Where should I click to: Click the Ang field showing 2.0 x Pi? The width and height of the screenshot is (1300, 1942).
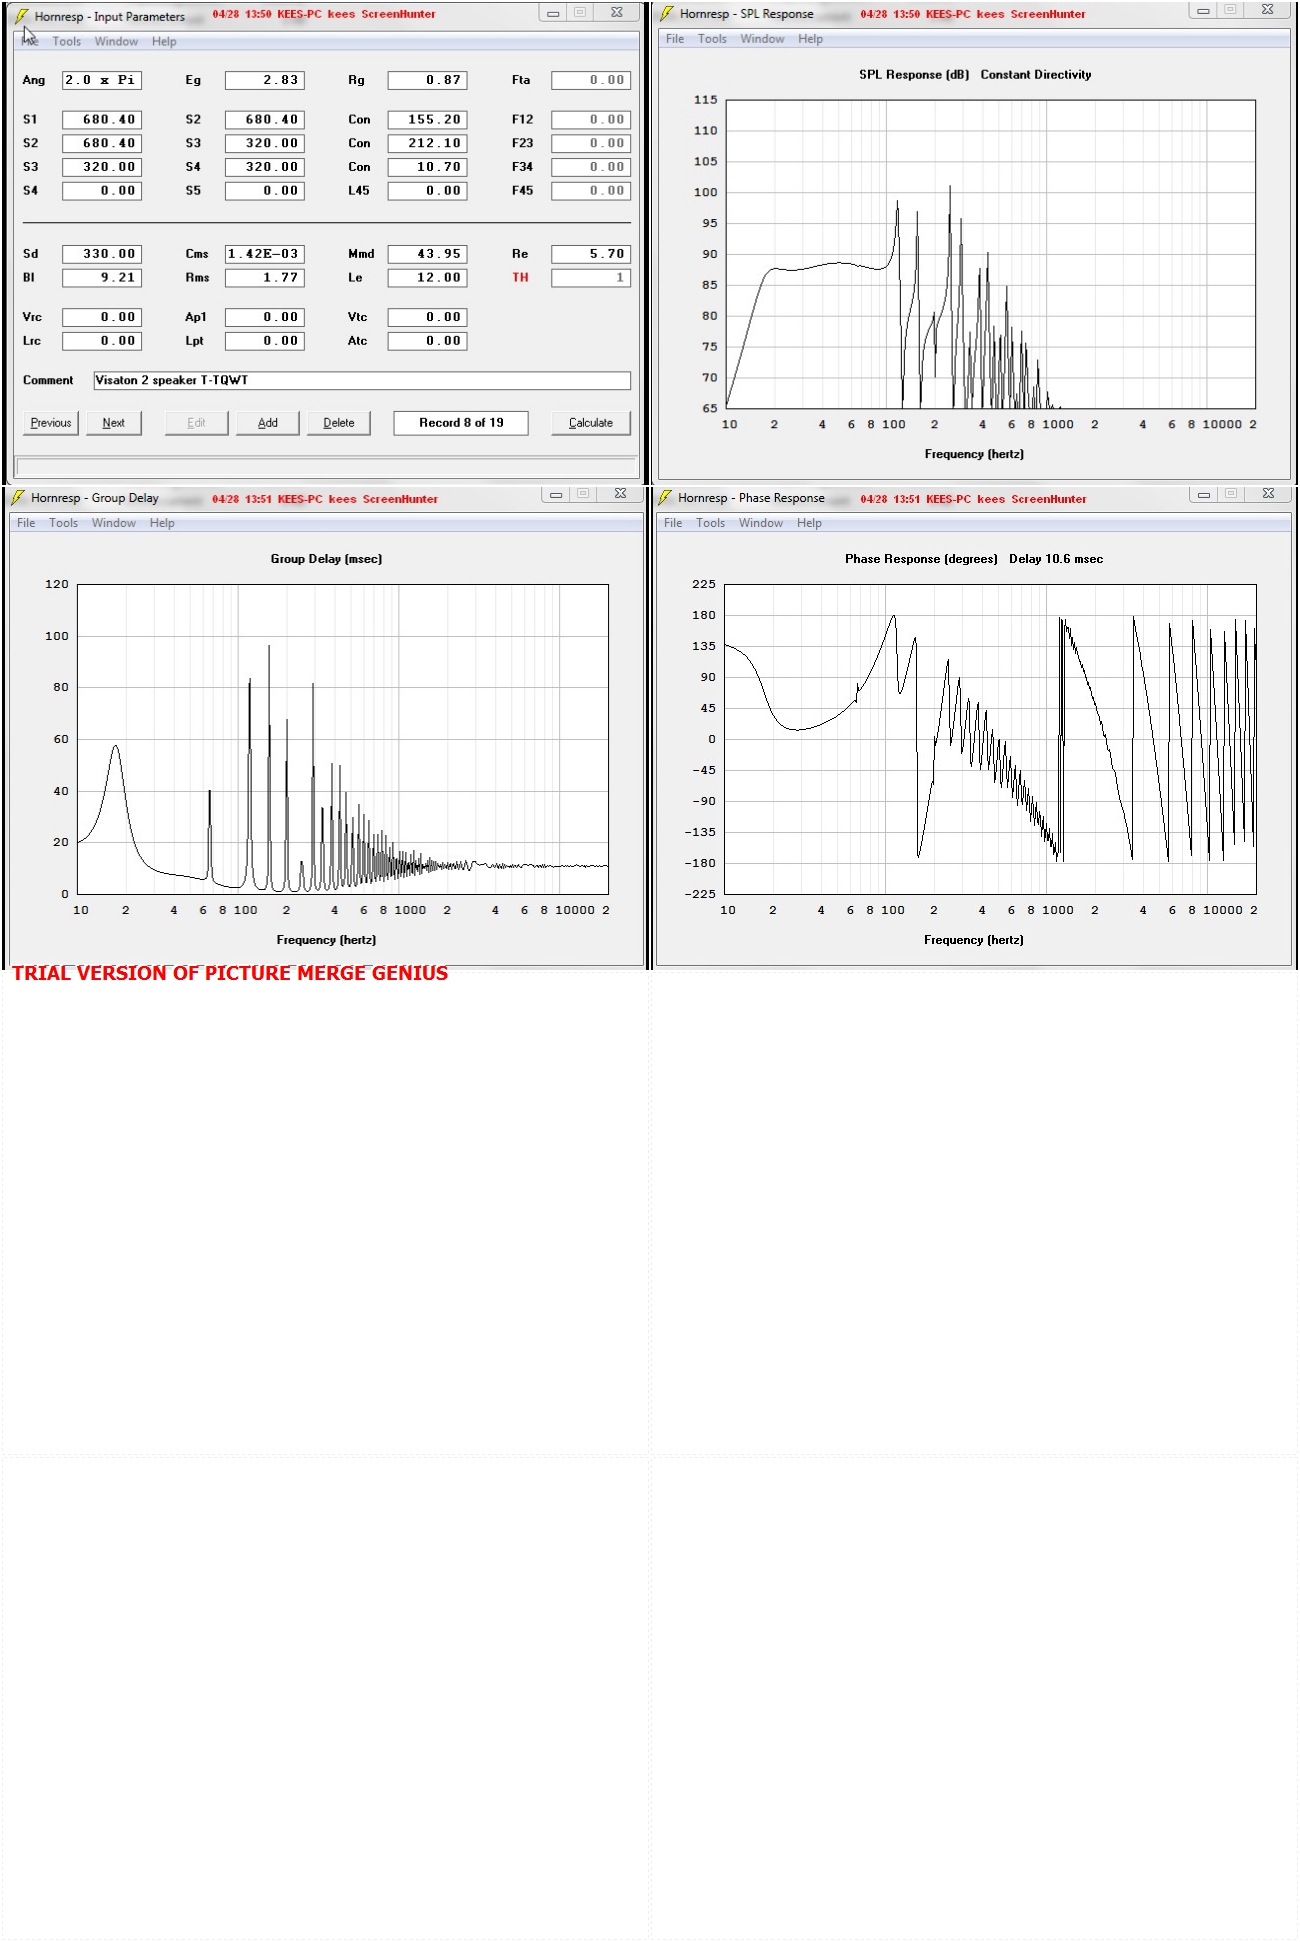(102, 80)
